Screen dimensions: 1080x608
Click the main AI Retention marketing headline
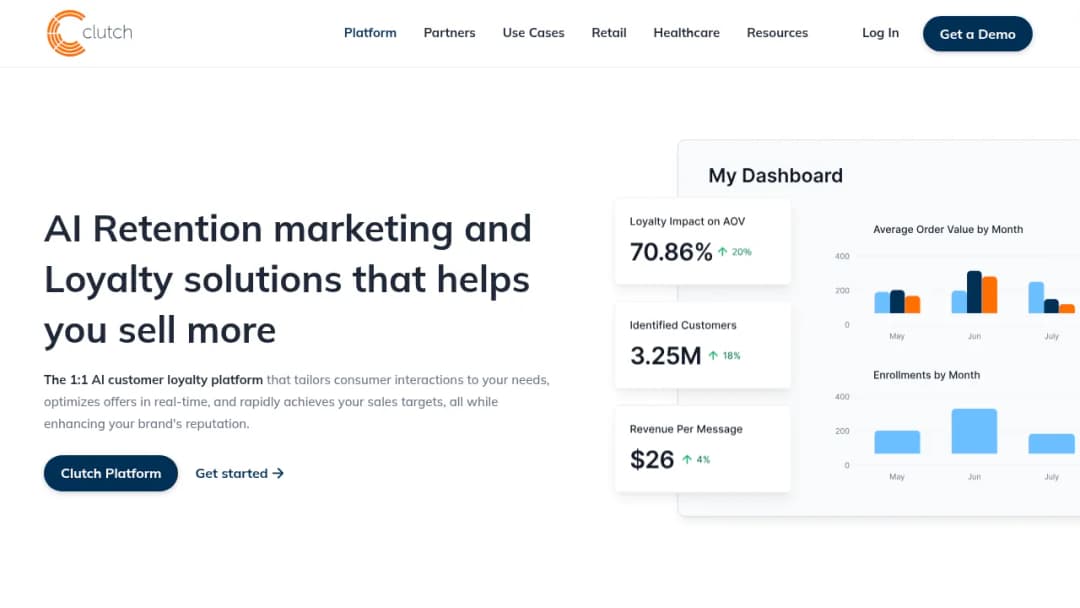(x=288, y=279)
